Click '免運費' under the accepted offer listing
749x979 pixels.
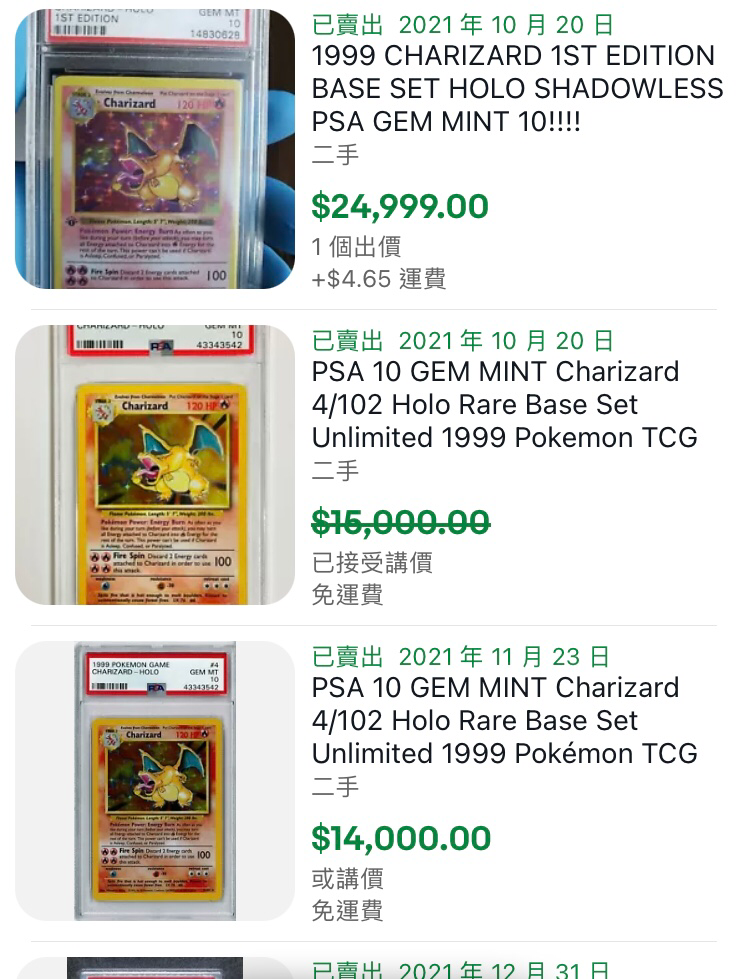pos(348,595)
